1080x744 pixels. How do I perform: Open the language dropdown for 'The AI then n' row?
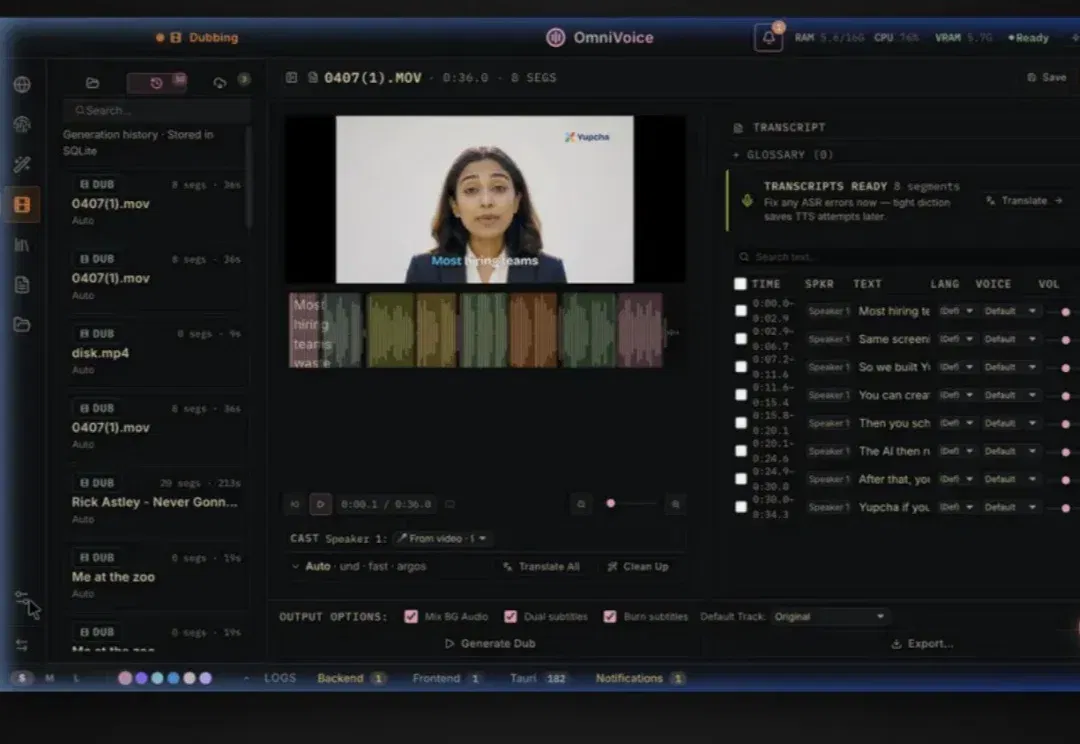(x=957, y=451)
